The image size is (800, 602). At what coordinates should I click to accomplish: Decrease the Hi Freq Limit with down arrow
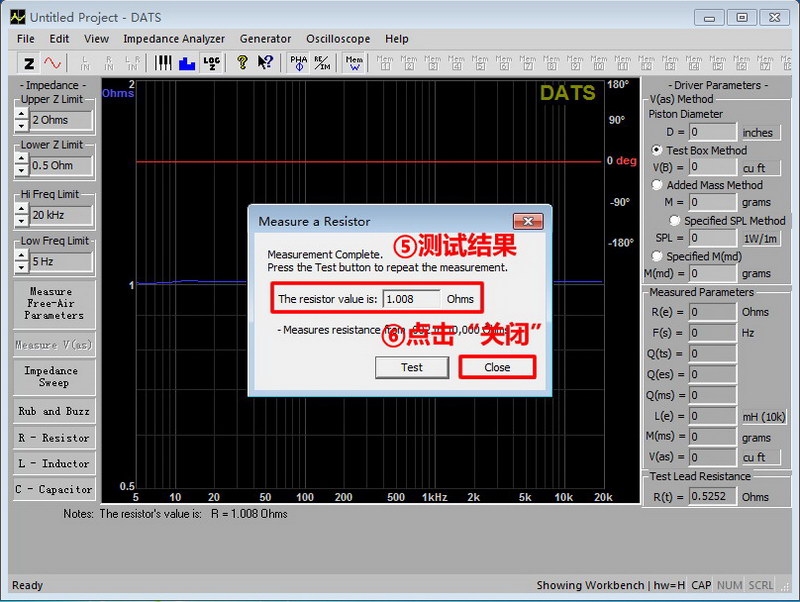[21, 221]
